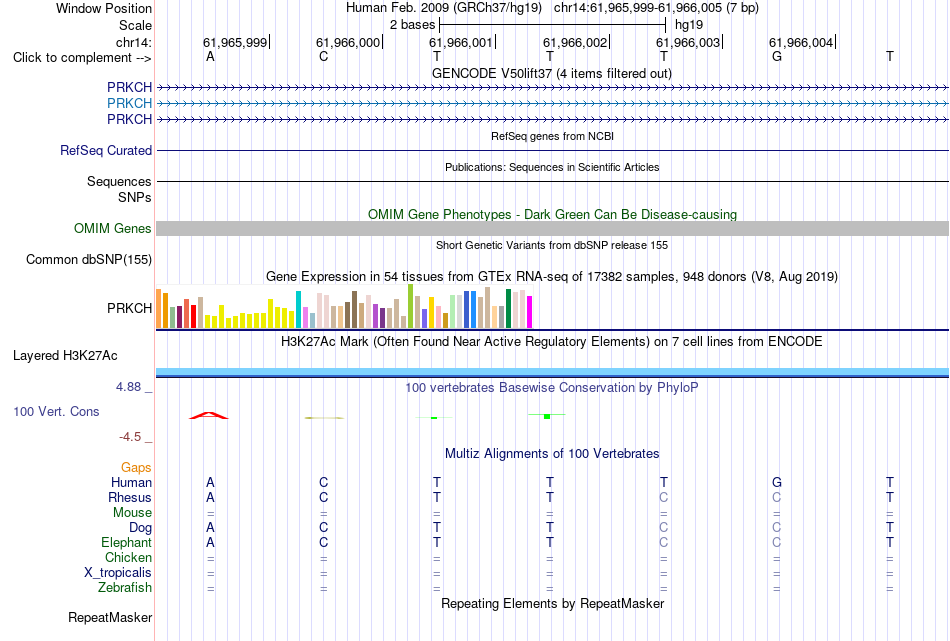Click position label 61,966,002 on ruler

pos(574,42)
